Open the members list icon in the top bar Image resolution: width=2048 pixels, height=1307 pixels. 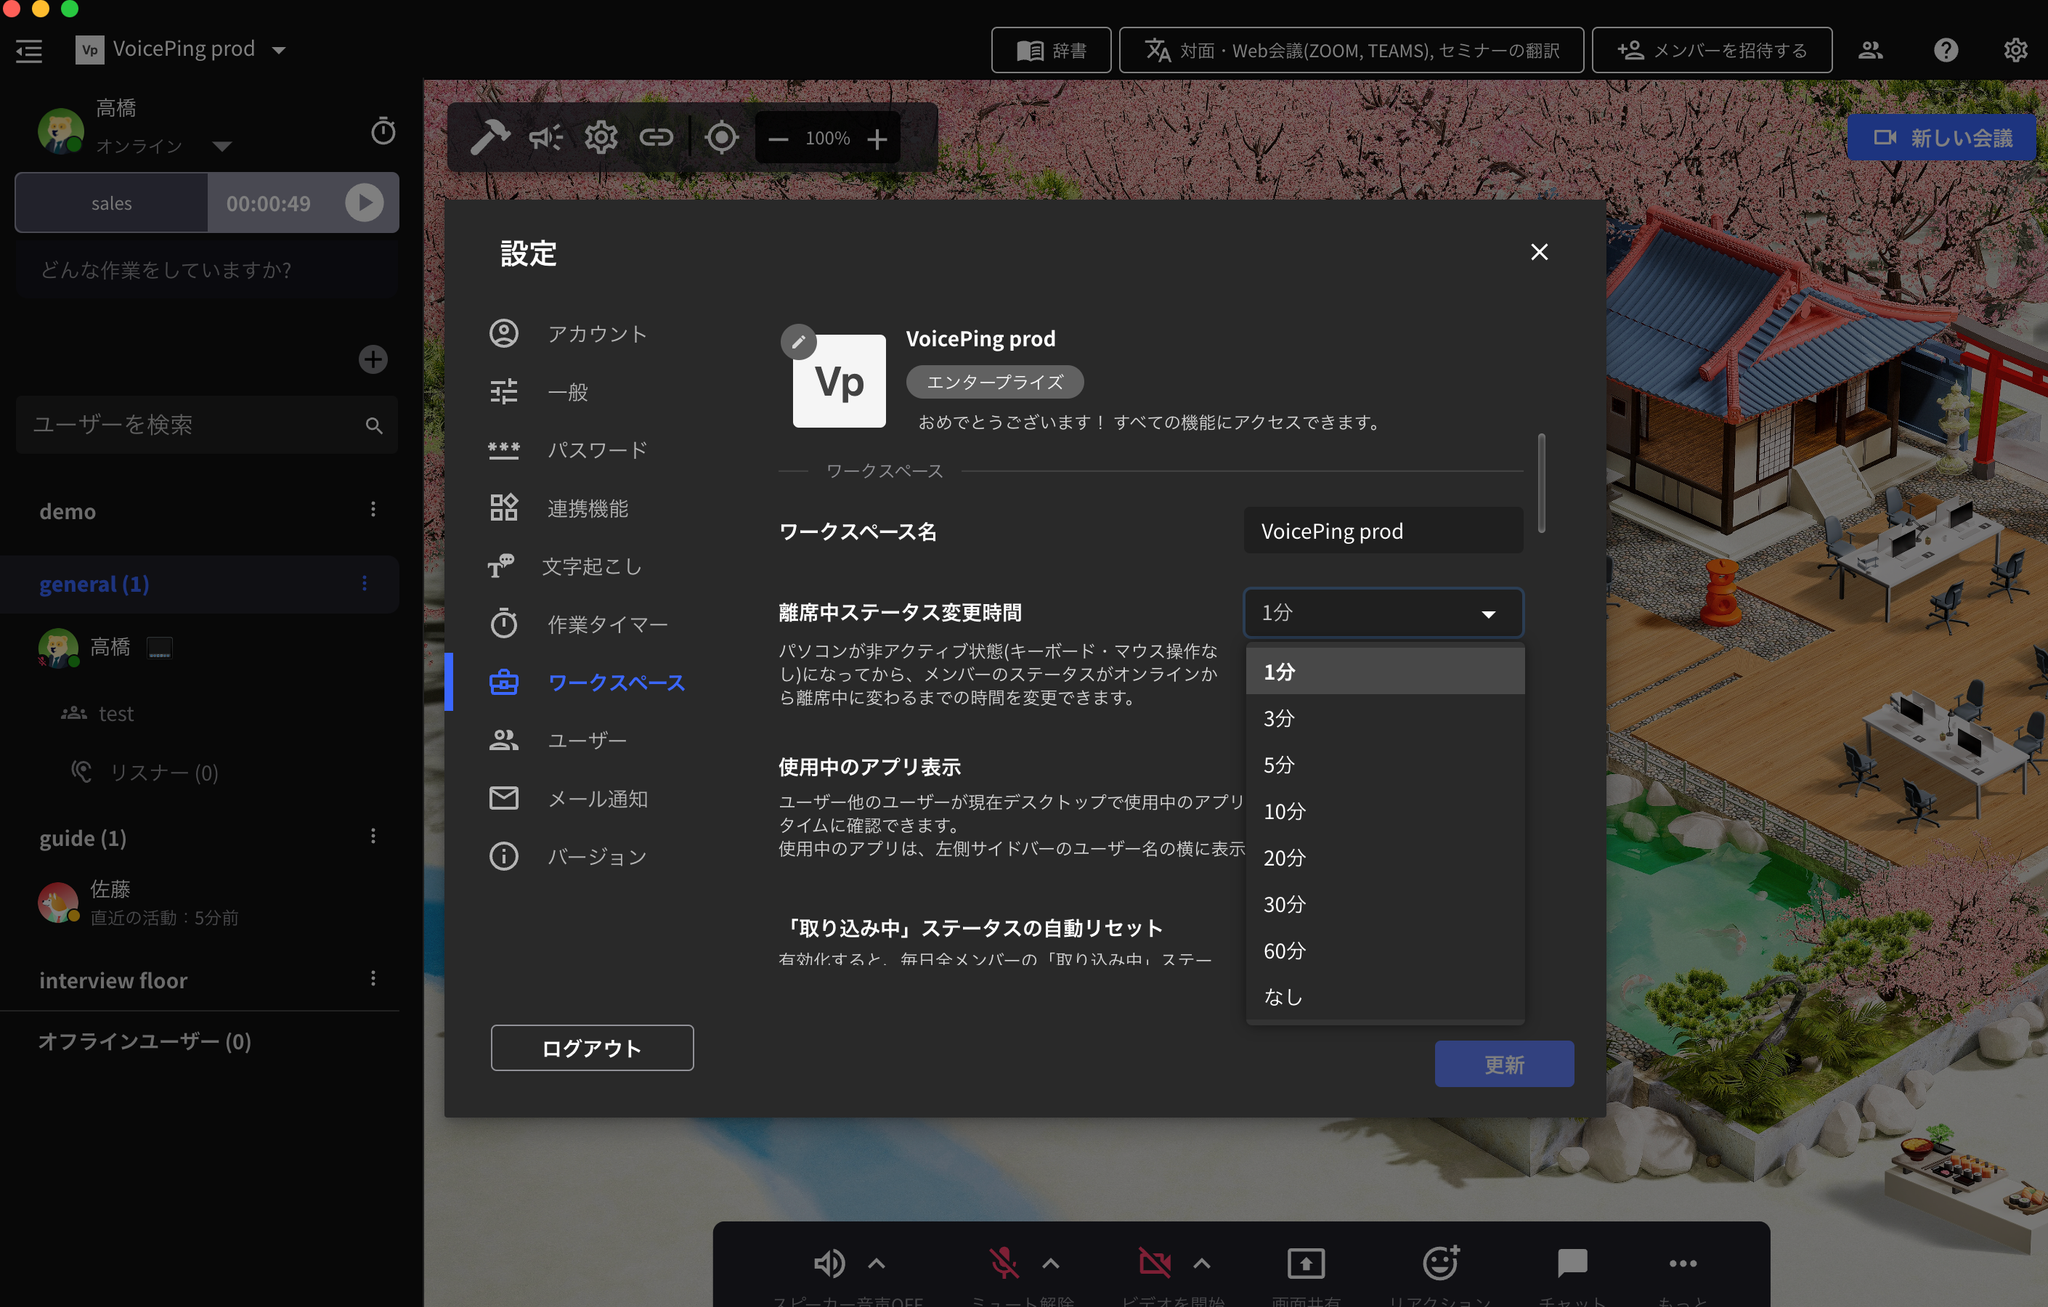(1871, 49)
